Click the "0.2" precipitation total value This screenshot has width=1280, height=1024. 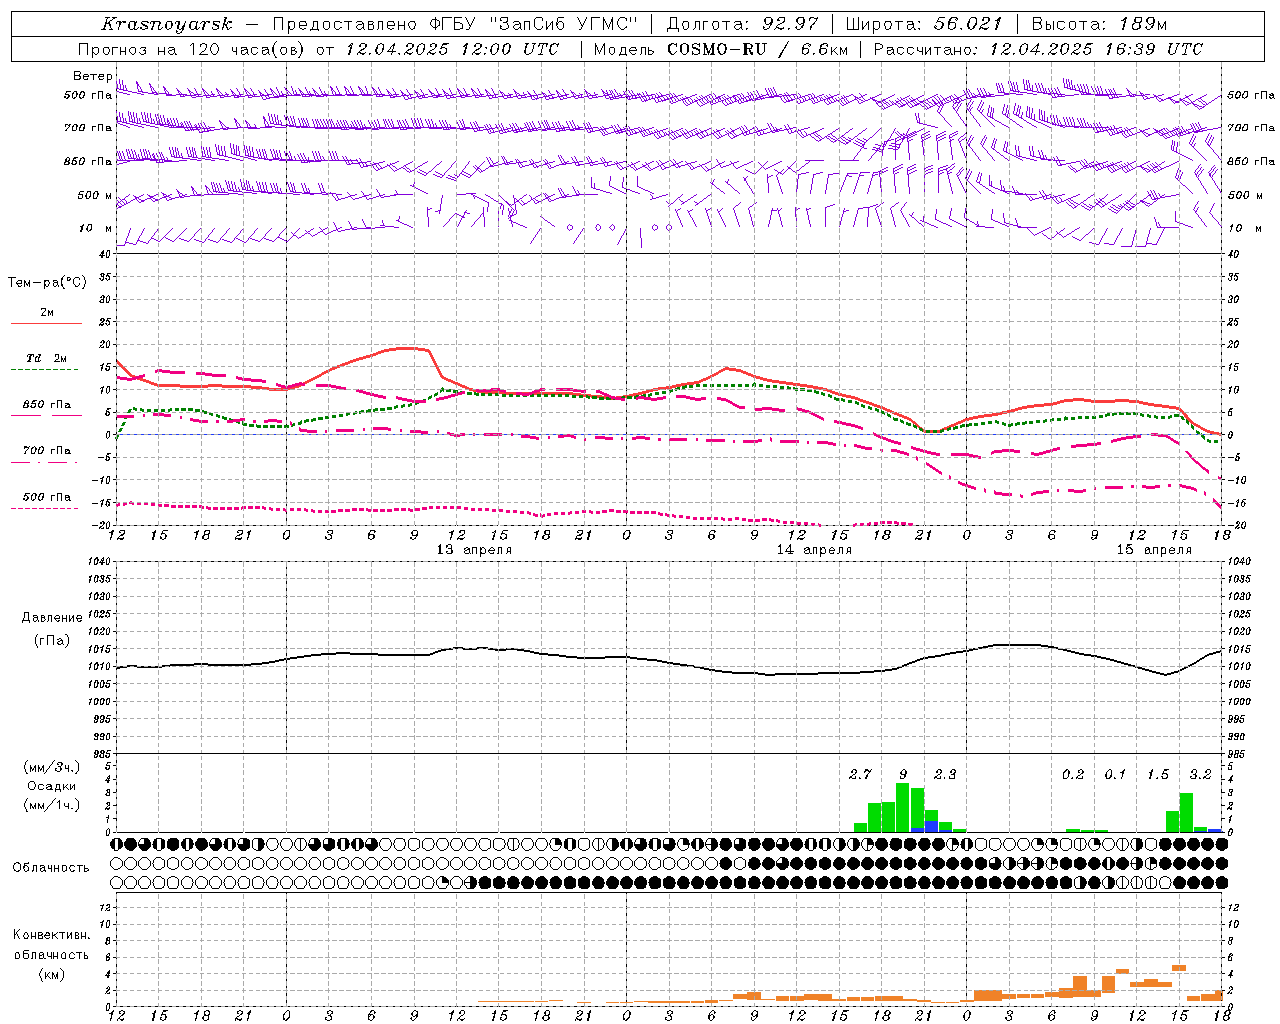pos(1073,774)
